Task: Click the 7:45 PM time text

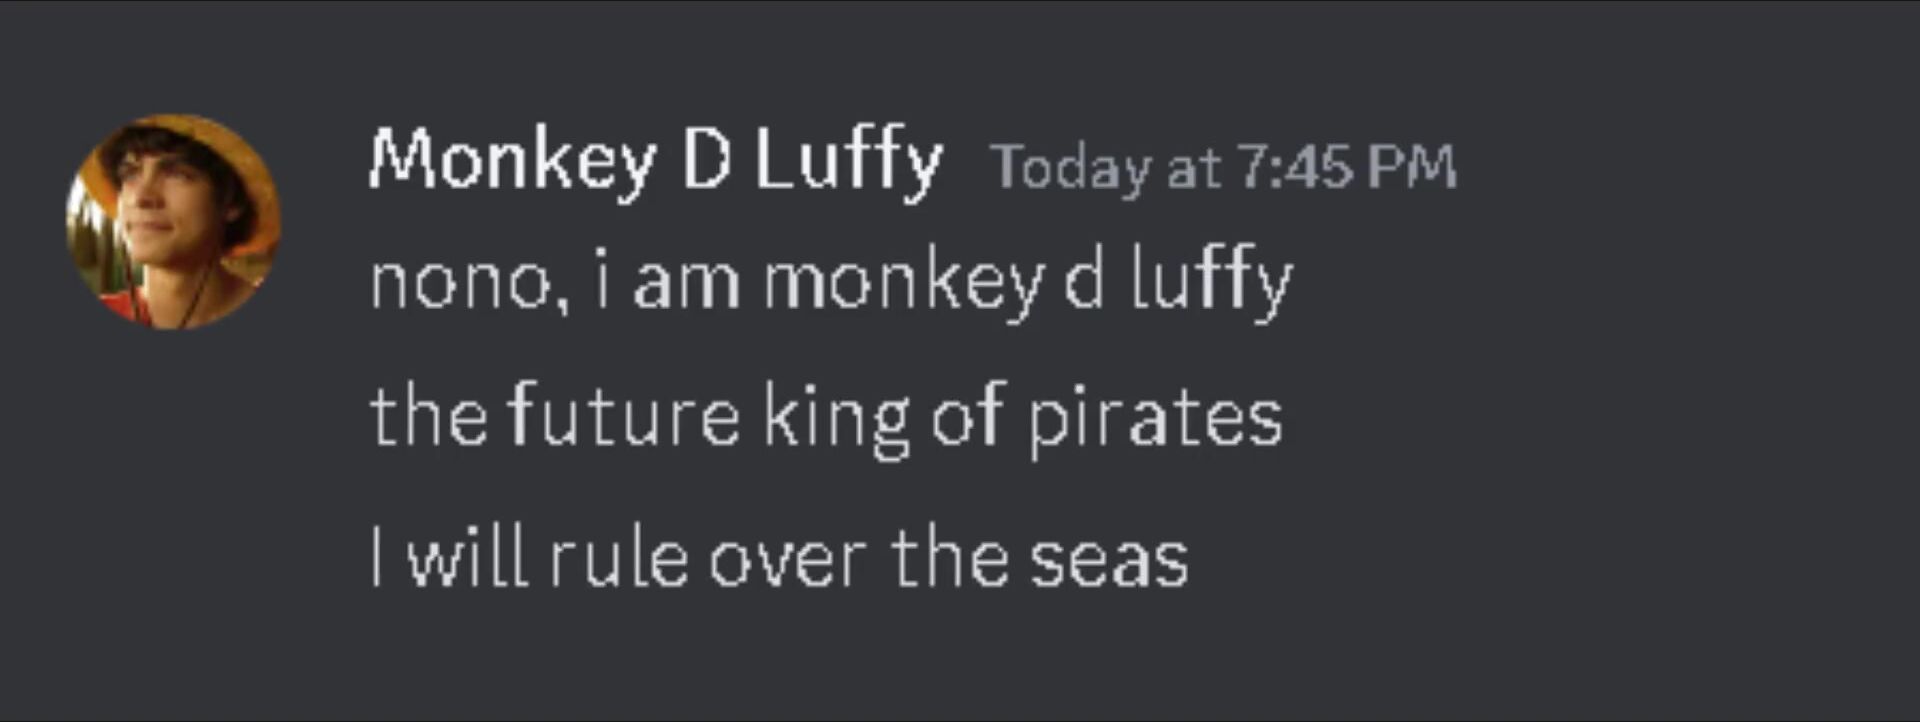Action: tap(1346, 166)
